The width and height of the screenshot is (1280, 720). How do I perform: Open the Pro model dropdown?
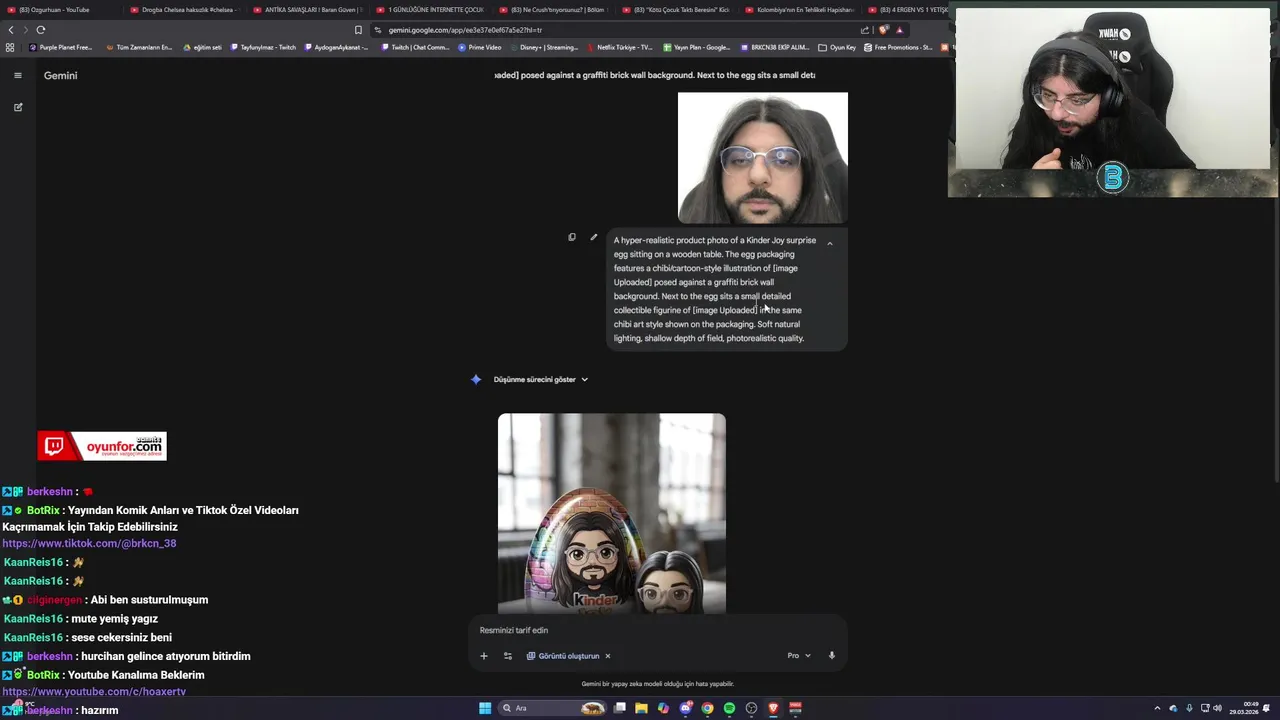pos(798,656)
